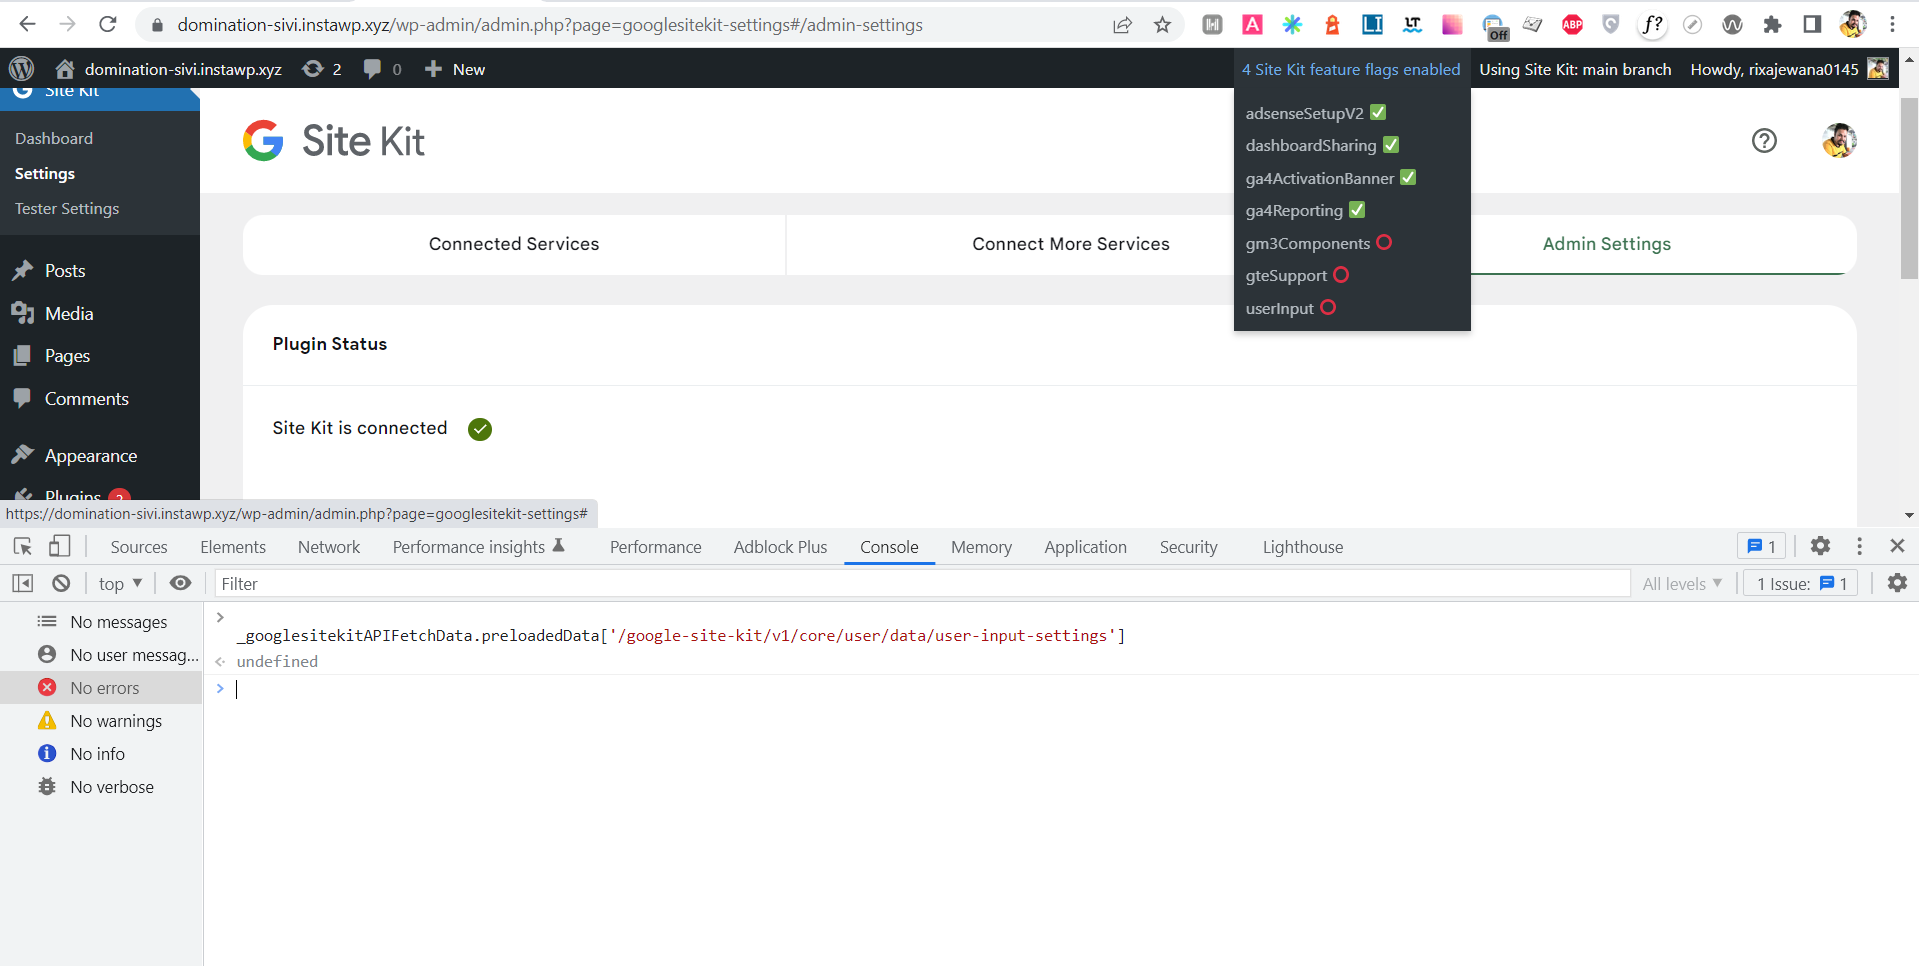Viewport: 1919px width, 966px height.
Task: Enable the gteSupport feature flag
Action: 1340,275
